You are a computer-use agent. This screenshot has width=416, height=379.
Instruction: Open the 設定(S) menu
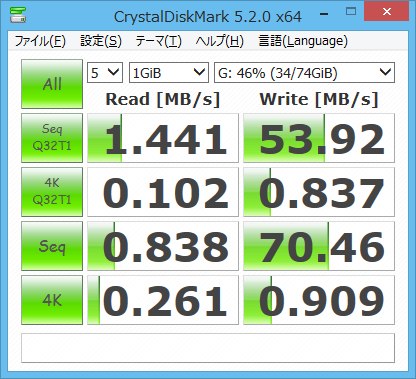(101, 41)
